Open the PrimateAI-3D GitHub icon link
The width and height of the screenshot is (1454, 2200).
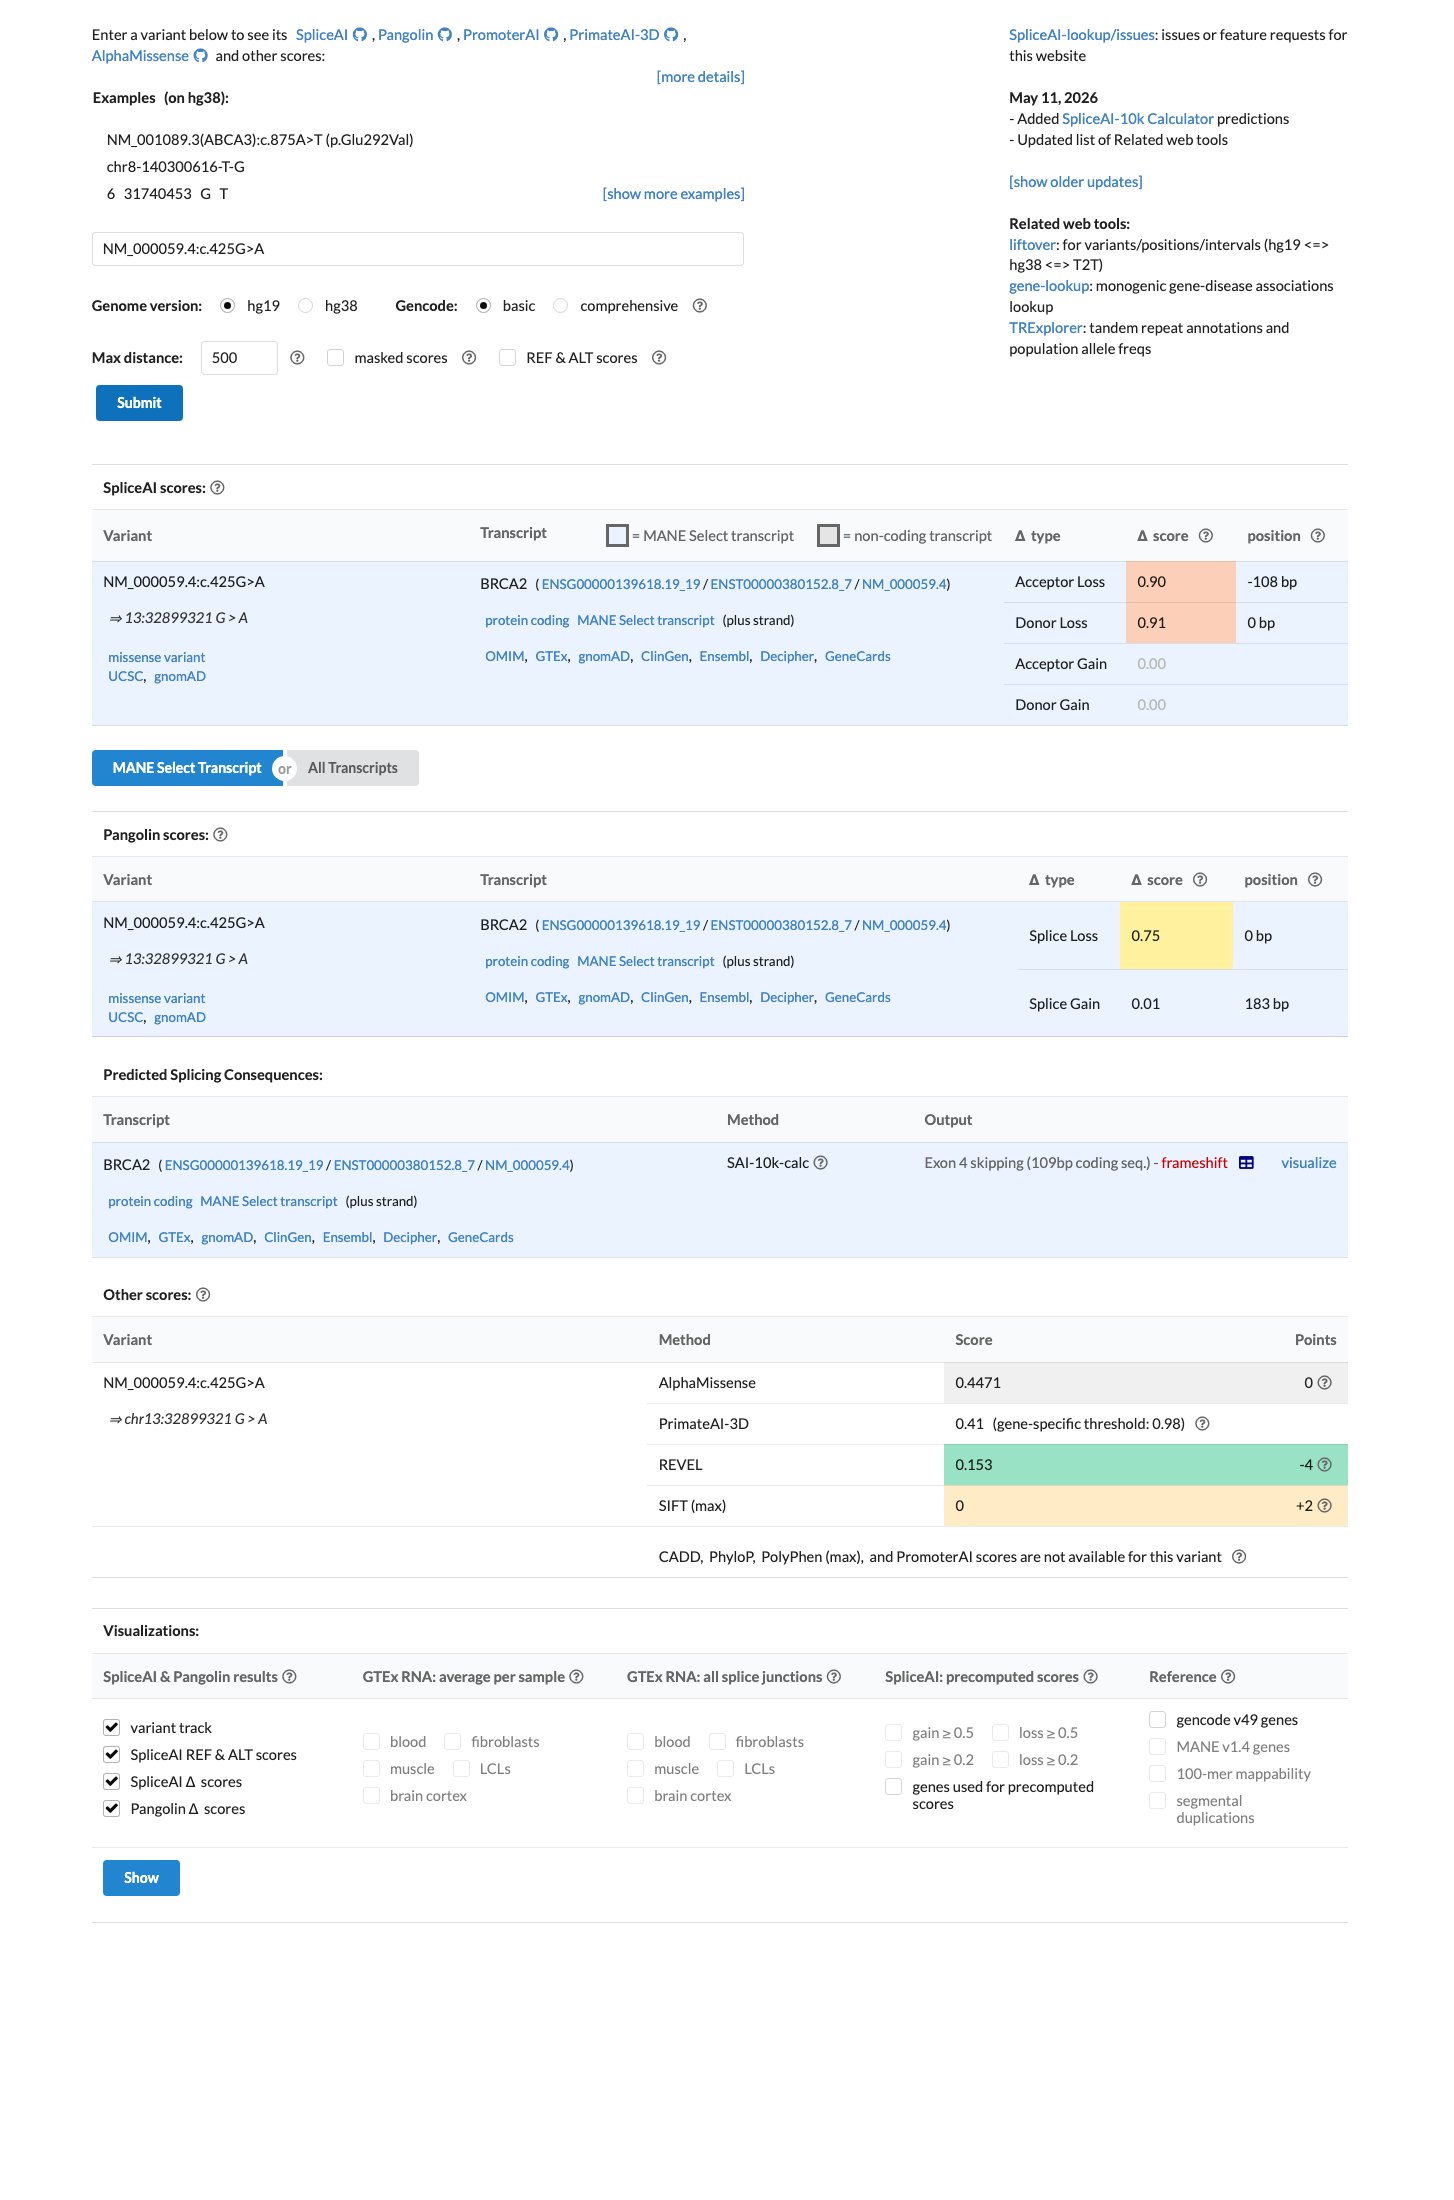671,35
